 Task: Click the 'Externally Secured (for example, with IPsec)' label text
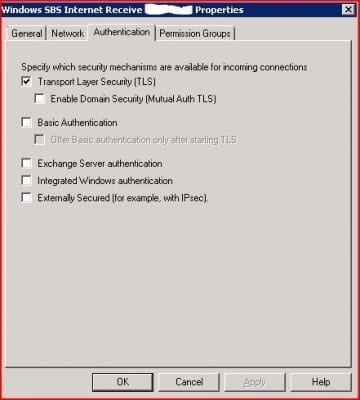(123, 198)
